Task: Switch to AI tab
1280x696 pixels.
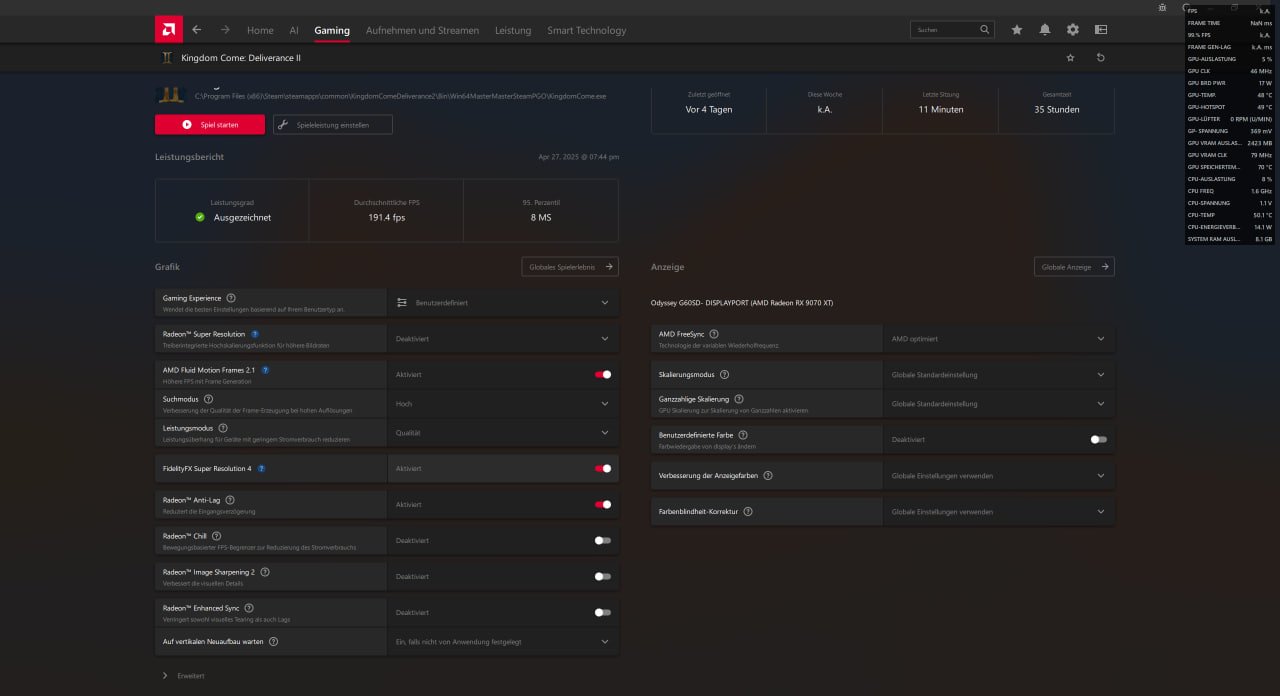Action: (x=294, y=30)
